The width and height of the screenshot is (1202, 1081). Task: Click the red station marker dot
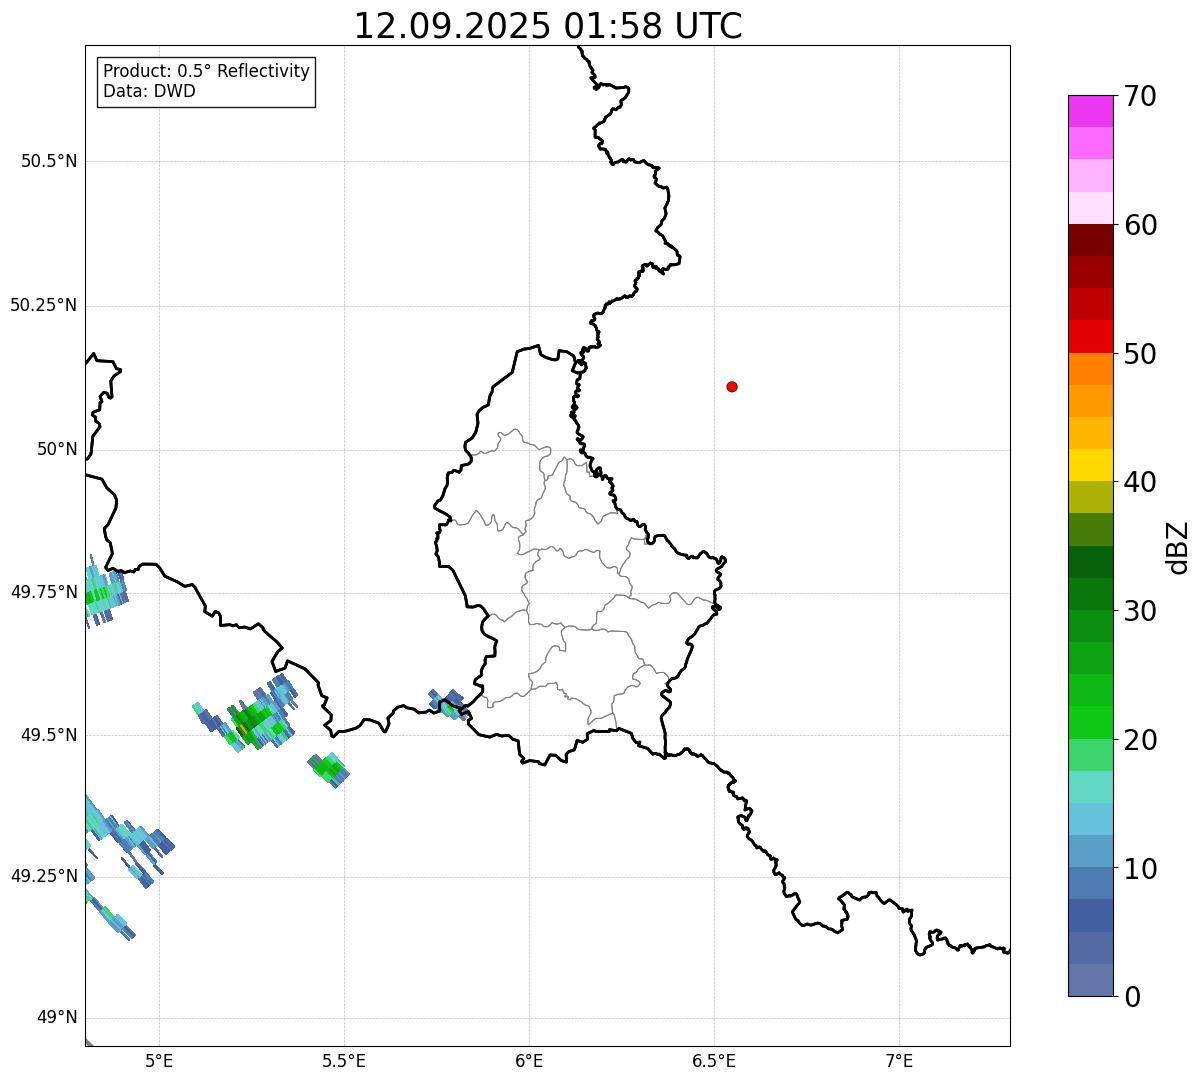pyautogui.click(x=732, y=386)
